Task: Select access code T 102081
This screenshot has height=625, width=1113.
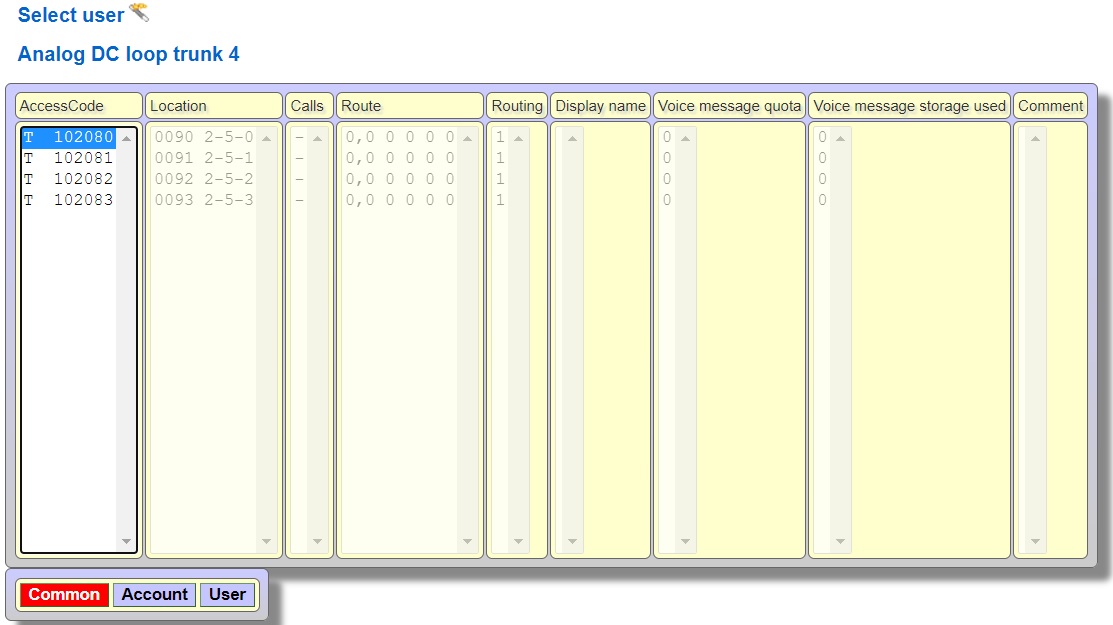Action: 69,158
